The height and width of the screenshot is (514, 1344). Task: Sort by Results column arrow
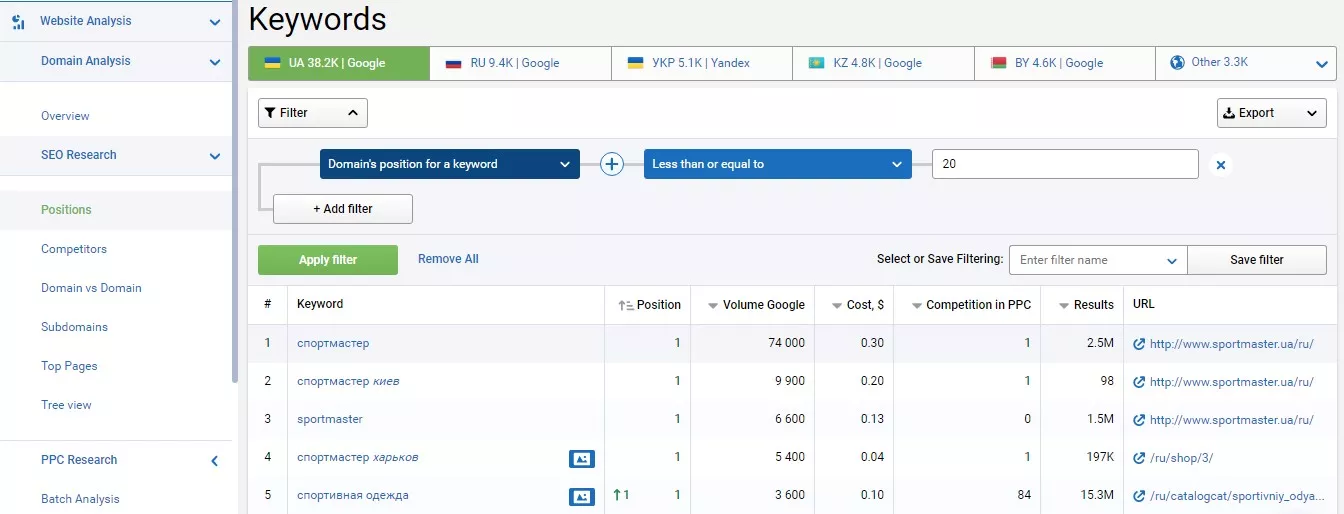coord(1065,306)
